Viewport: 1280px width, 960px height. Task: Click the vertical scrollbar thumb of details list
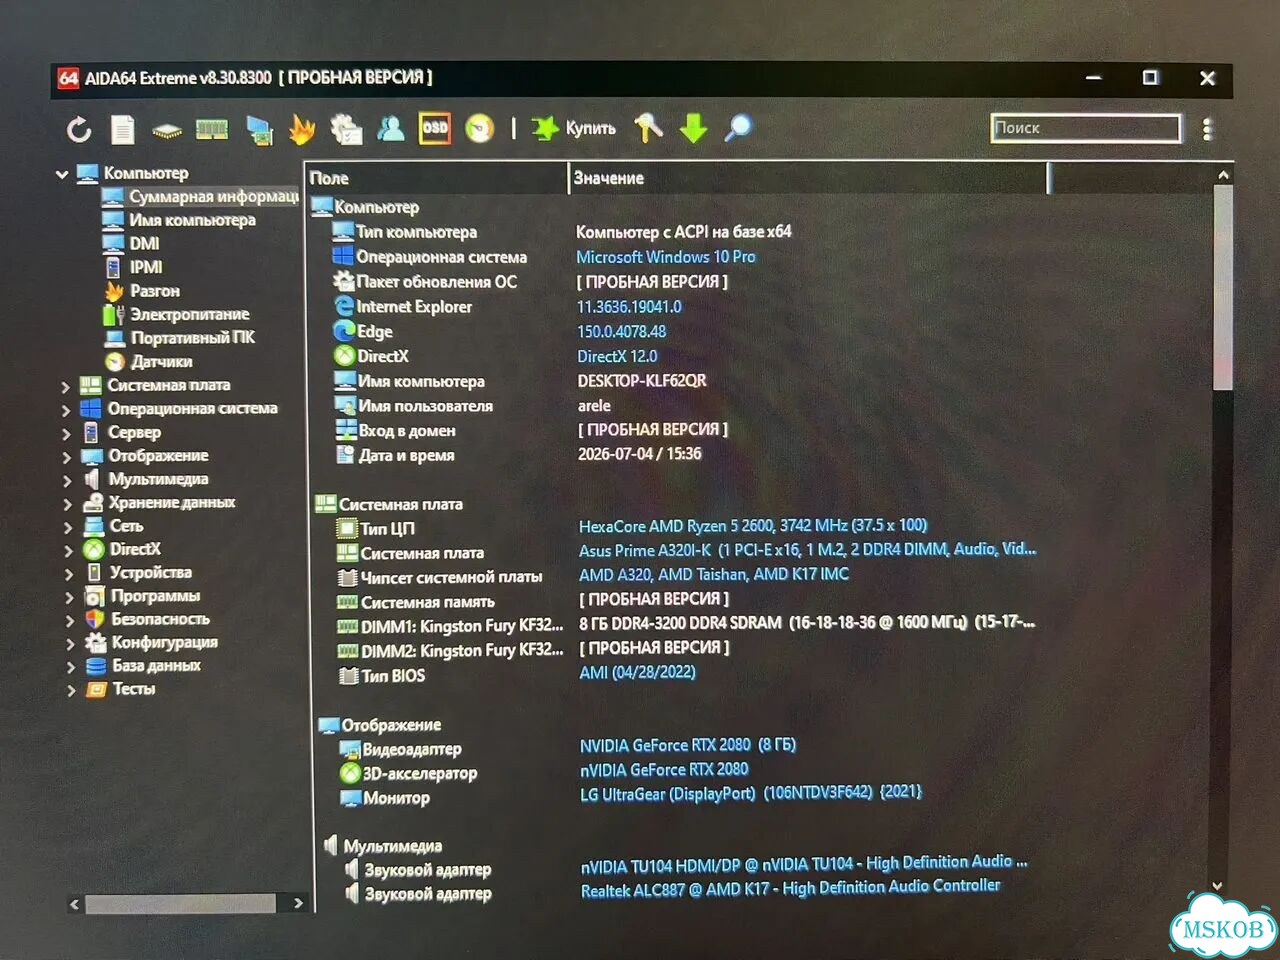tap(1223, 288)
